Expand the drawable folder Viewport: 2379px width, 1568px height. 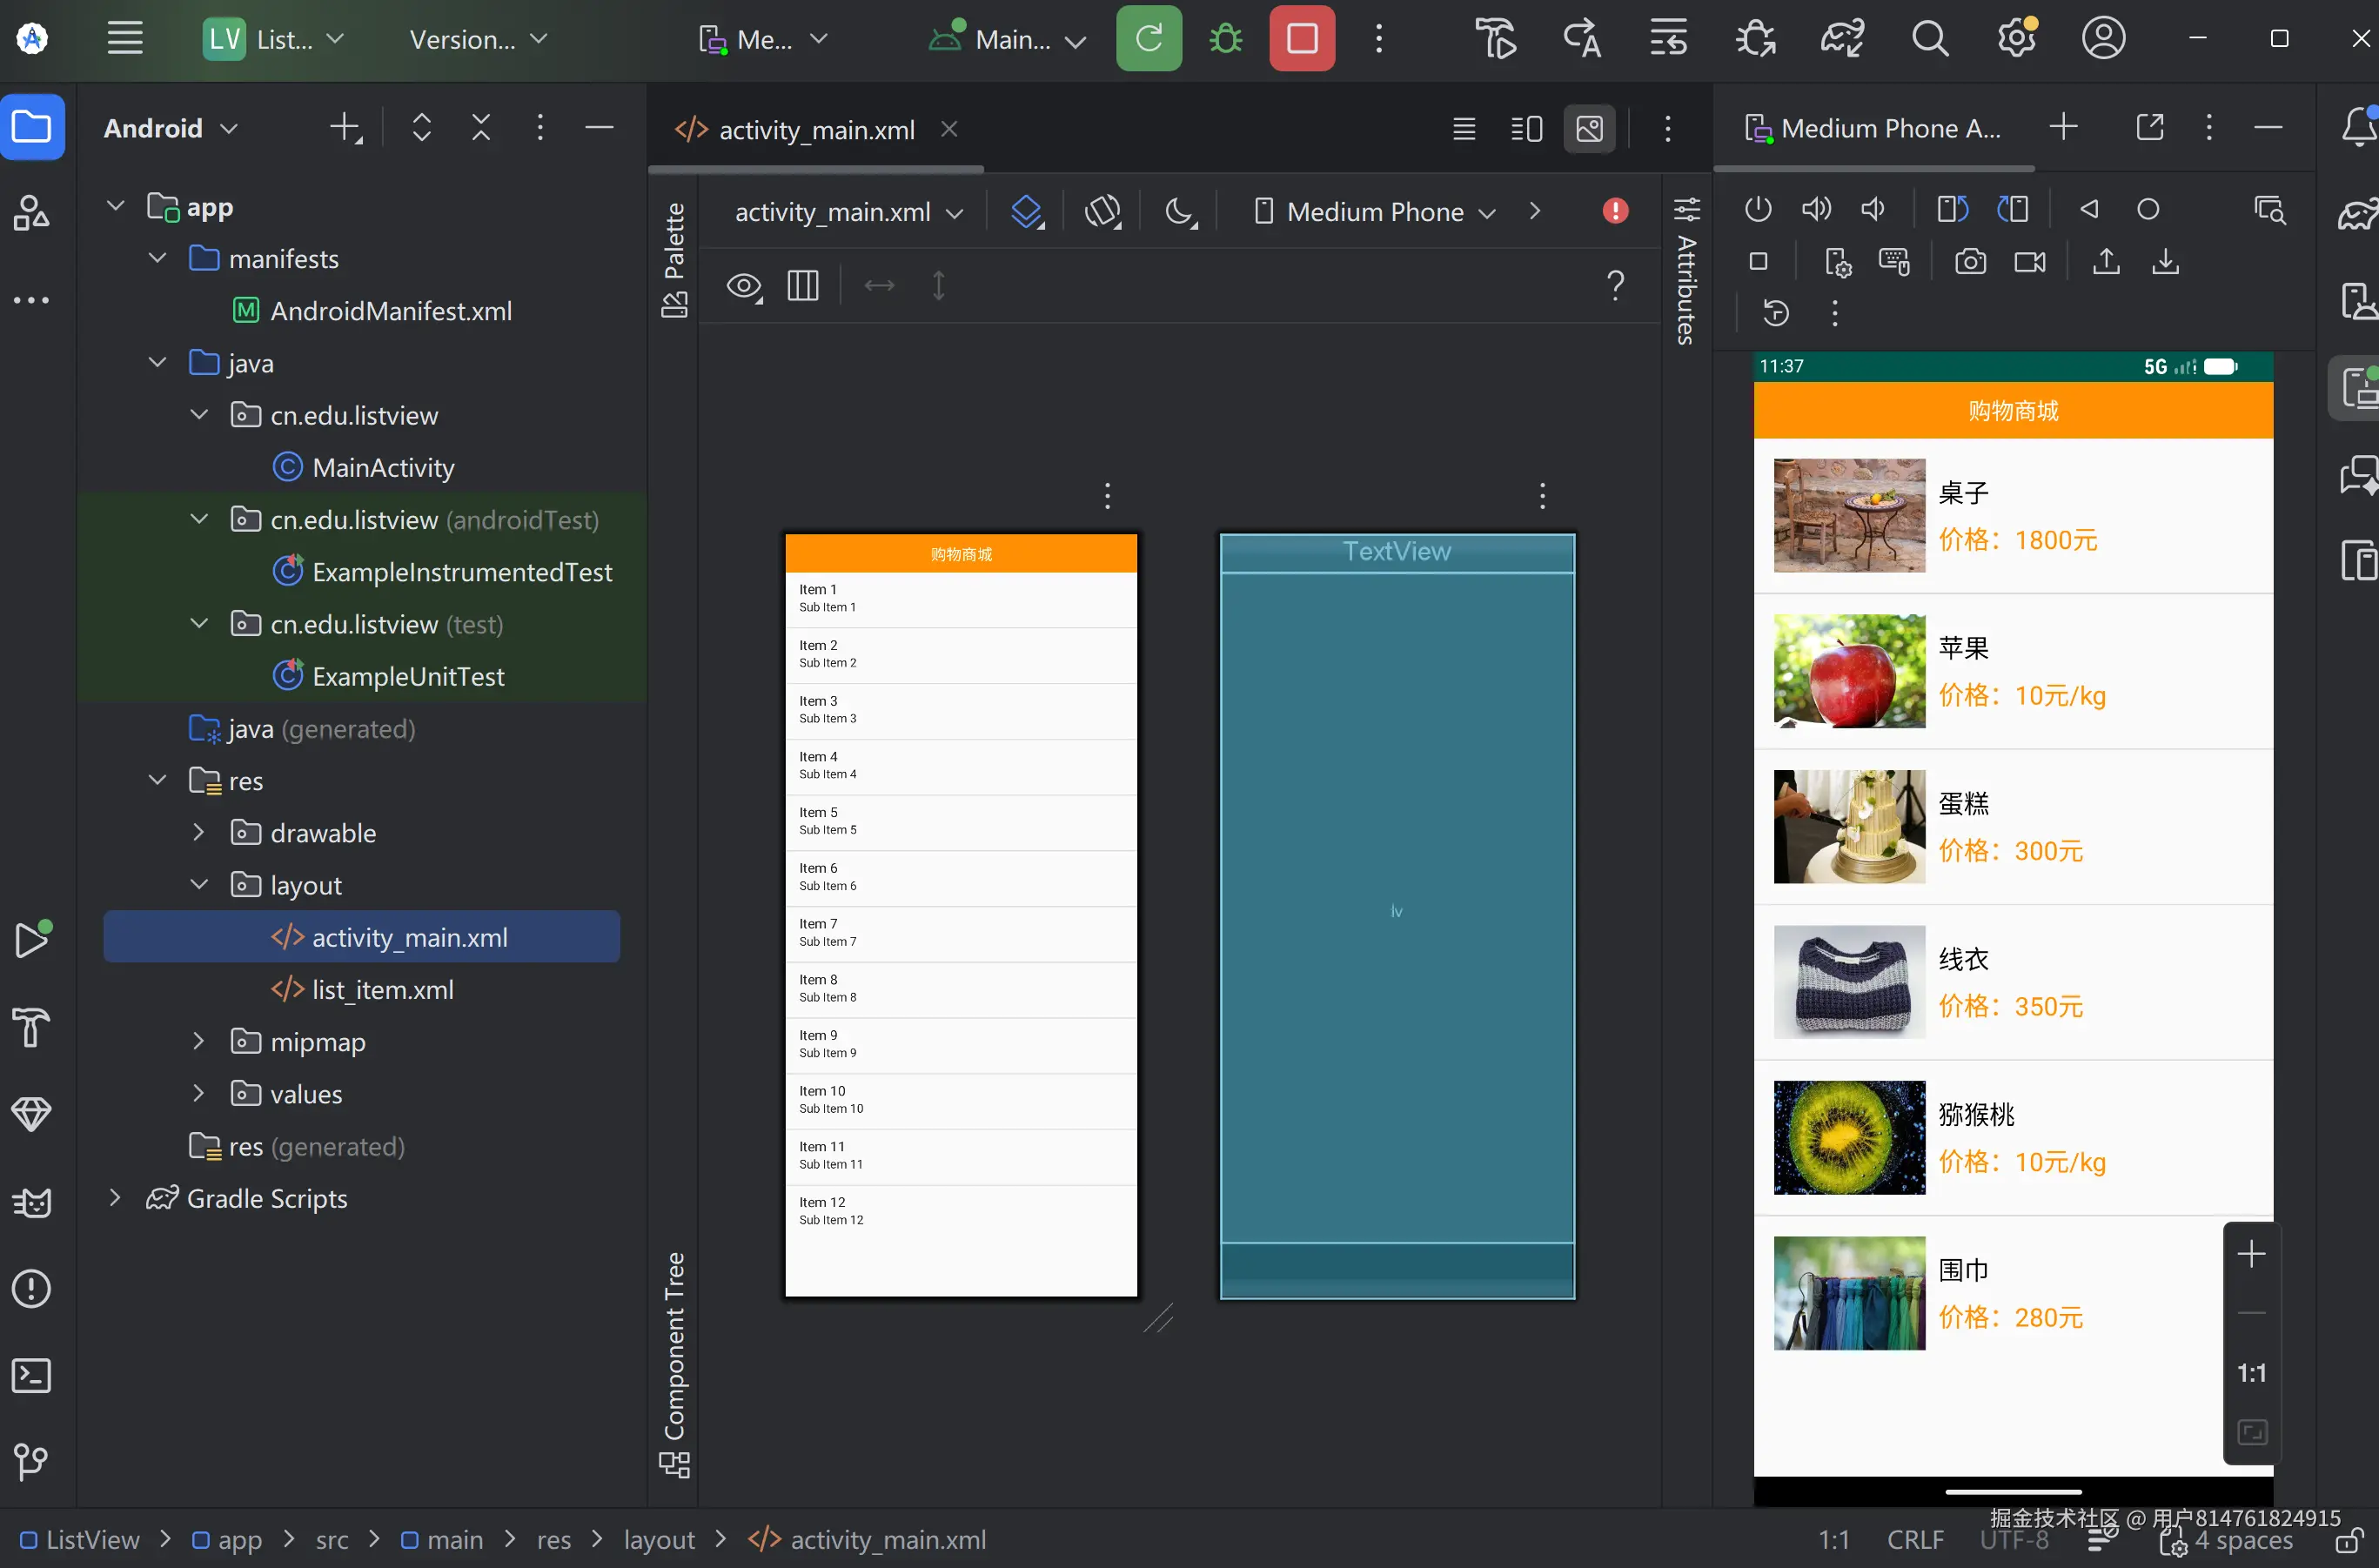[x=199, y=832]
